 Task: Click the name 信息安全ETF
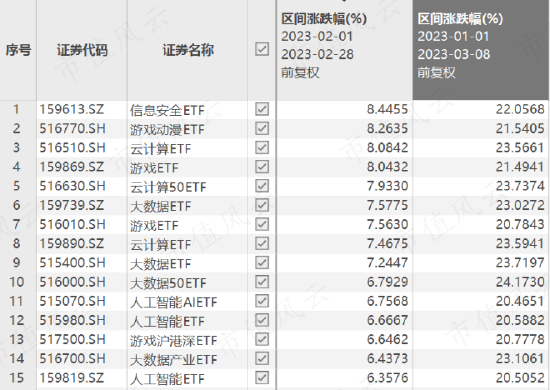tap(167, 110)
